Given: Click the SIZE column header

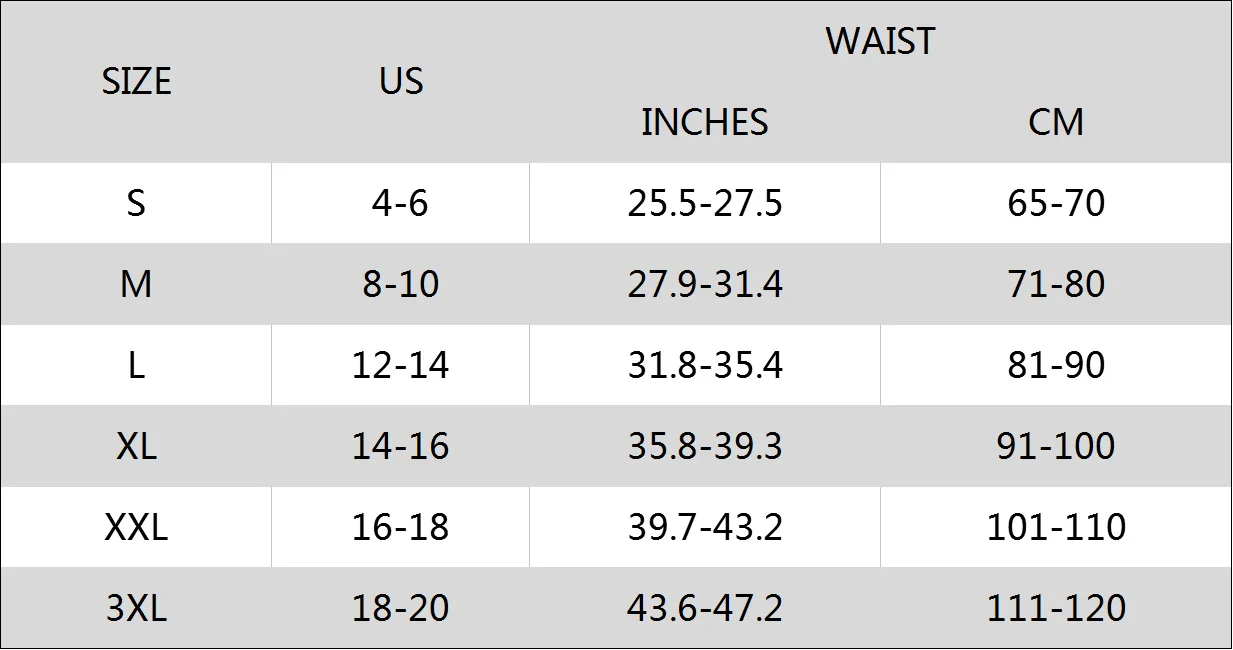Looking at the screenshot, I should 136,82.
